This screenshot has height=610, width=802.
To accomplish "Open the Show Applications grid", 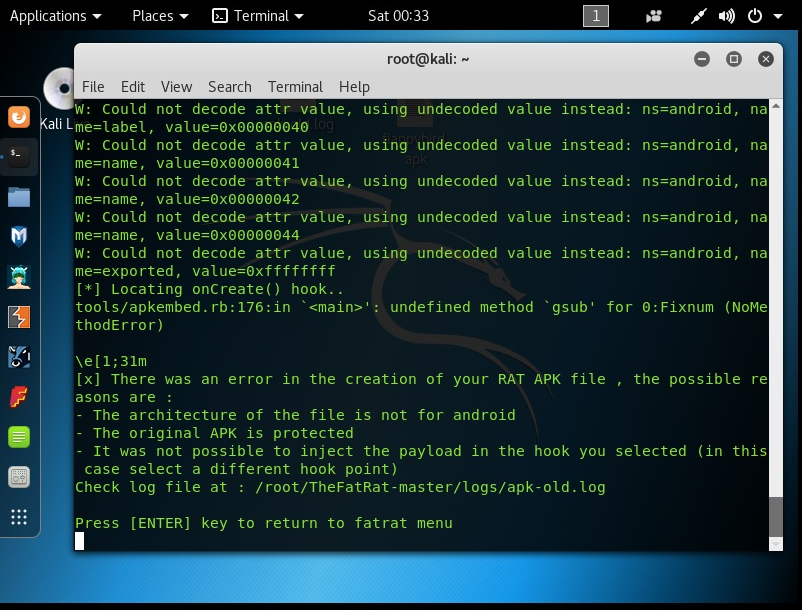I will point(18,516).
